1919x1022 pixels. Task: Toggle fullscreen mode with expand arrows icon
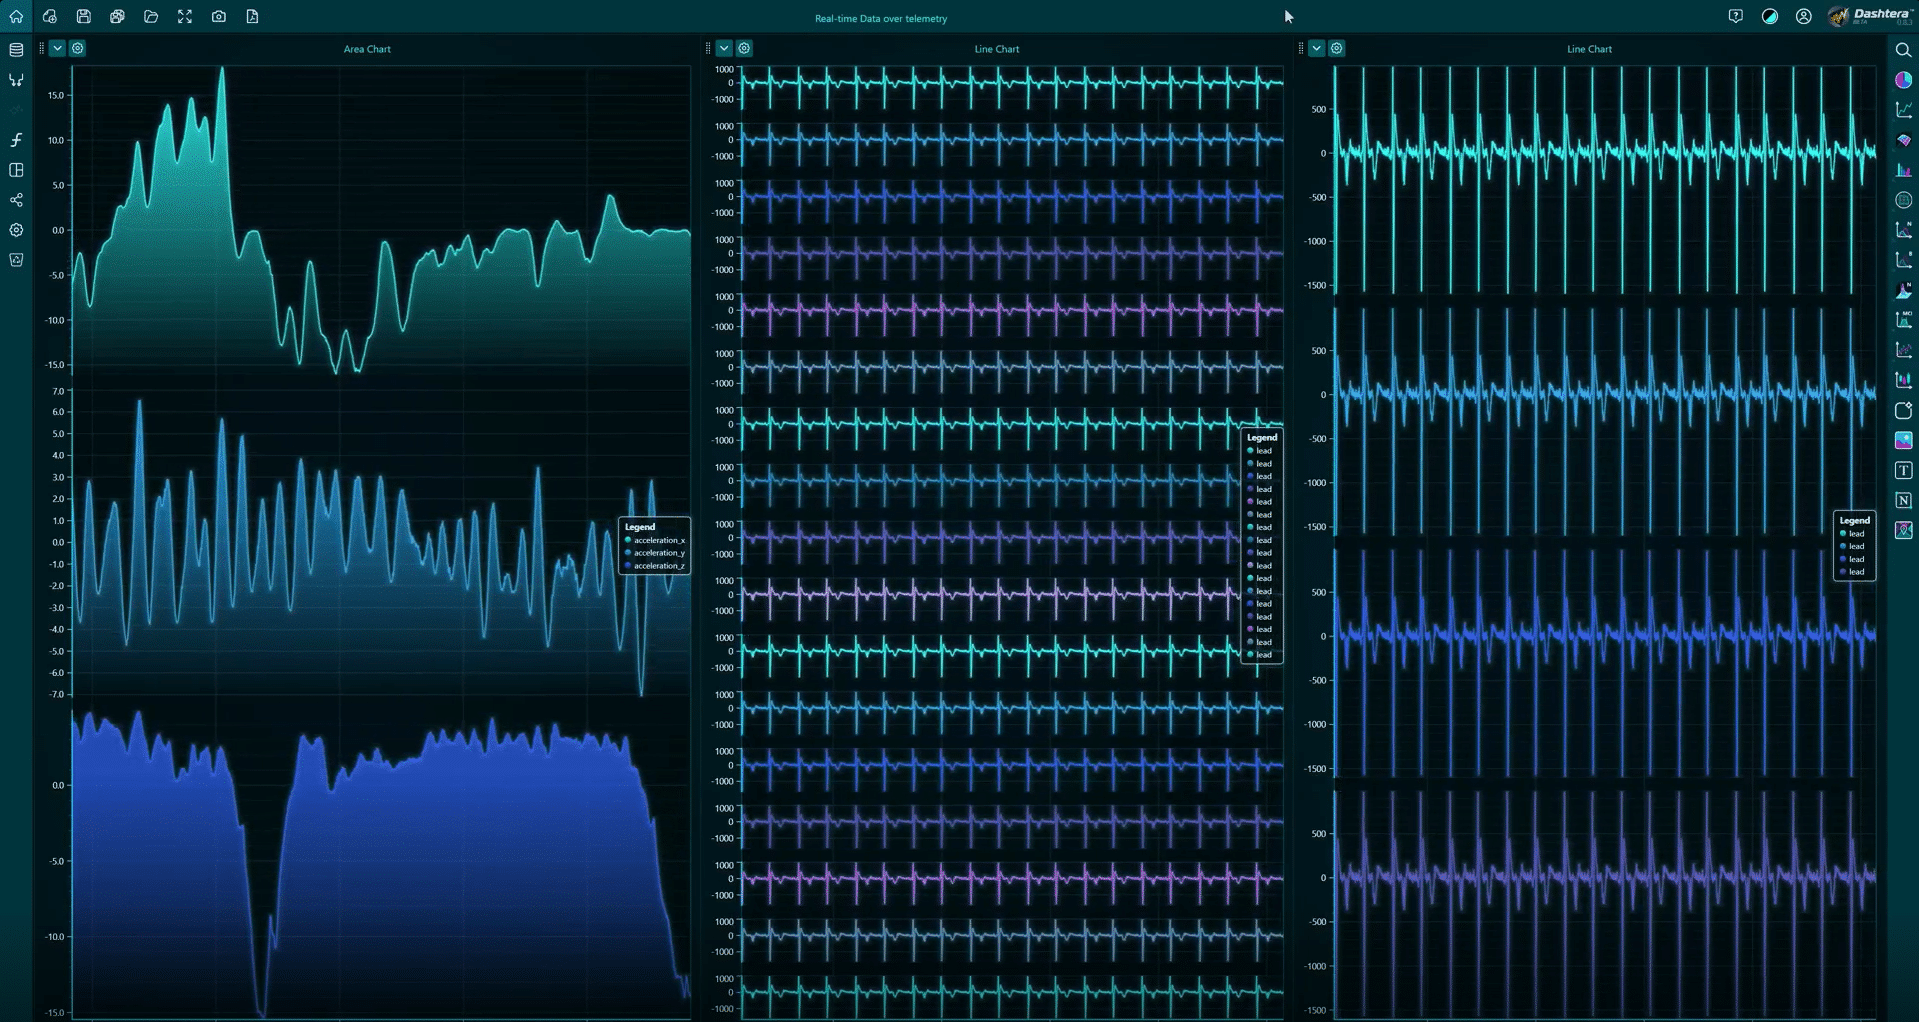[x=185, y=17]
